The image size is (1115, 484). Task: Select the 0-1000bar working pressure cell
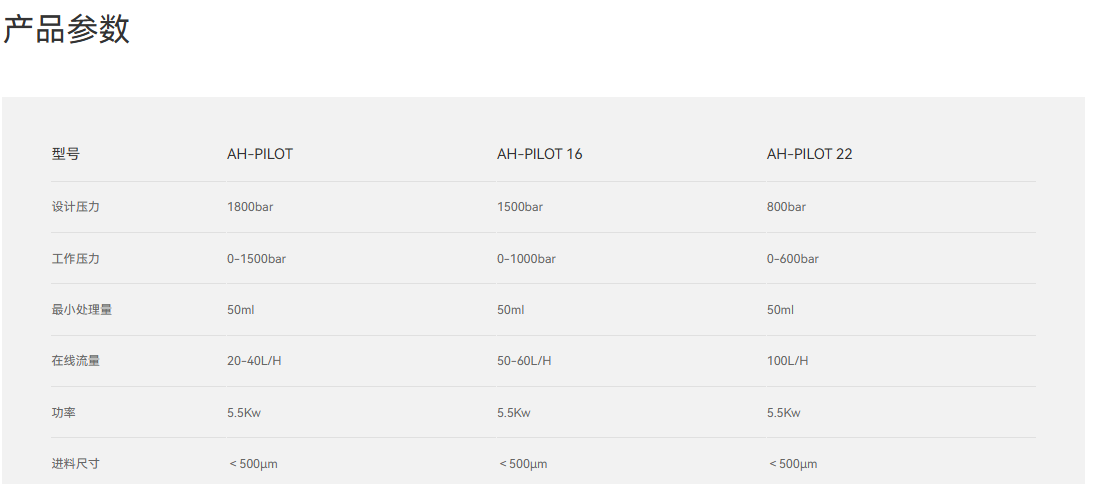526,259
